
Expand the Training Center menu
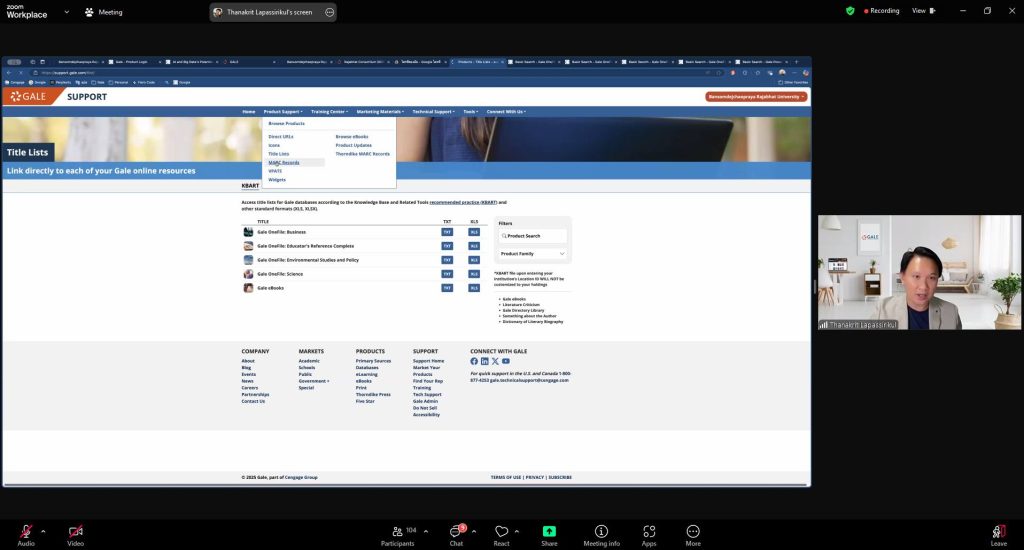[329, 112]
